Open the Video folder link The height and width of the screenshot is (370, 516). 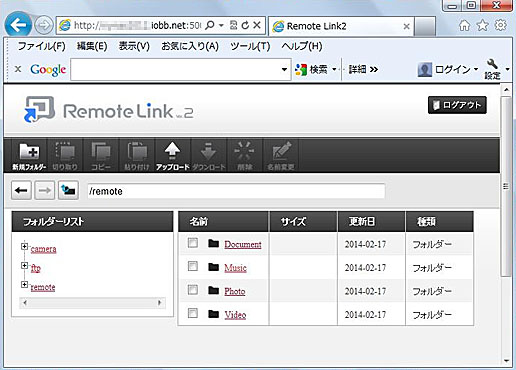click(x=235, y=314)
